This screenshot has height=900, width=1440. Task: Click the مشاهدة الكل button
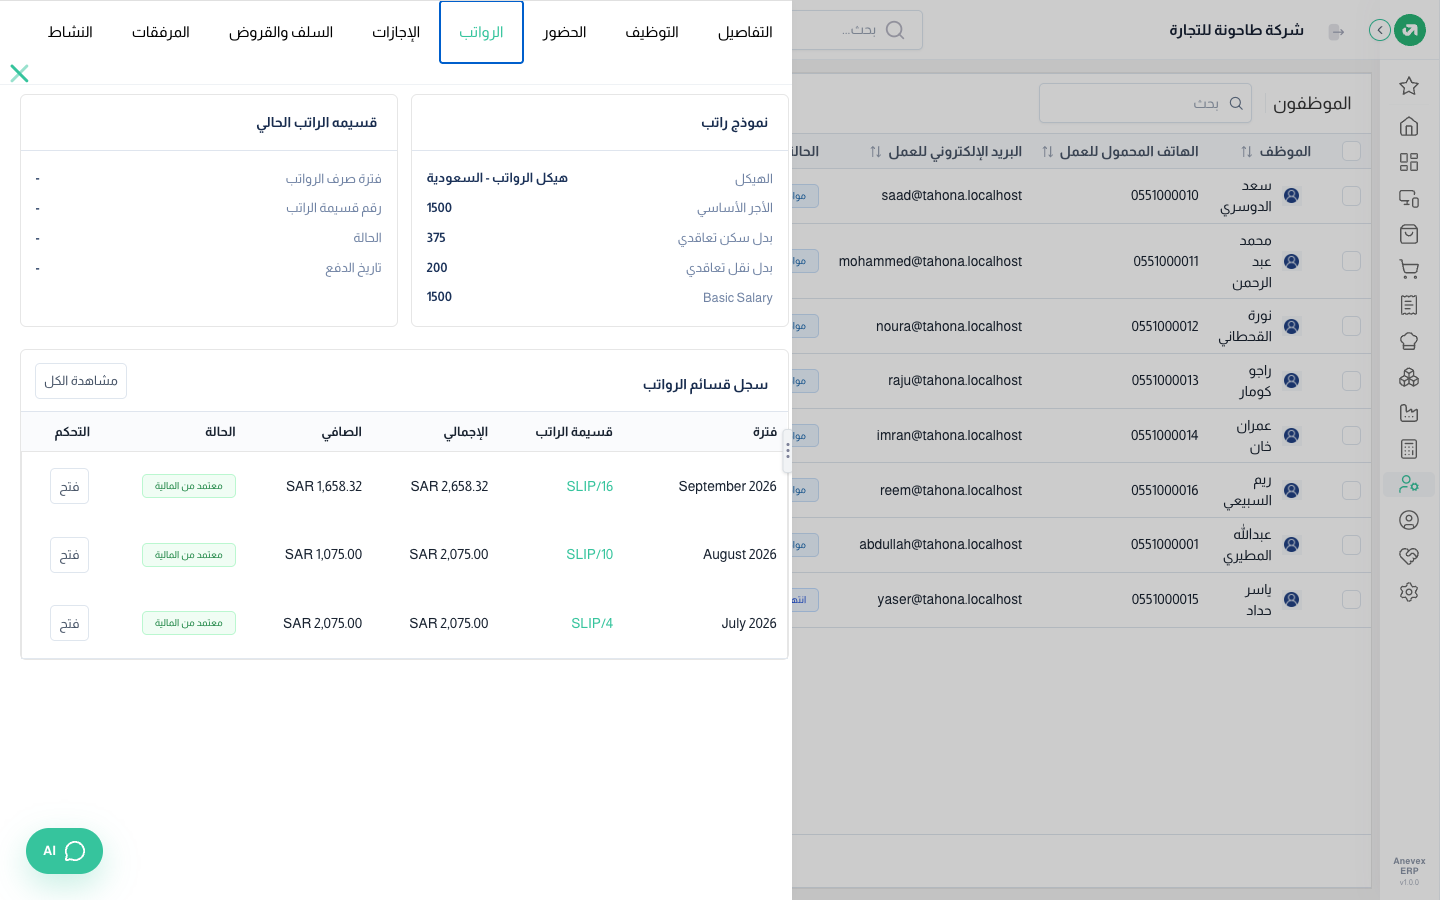[81, 381]
